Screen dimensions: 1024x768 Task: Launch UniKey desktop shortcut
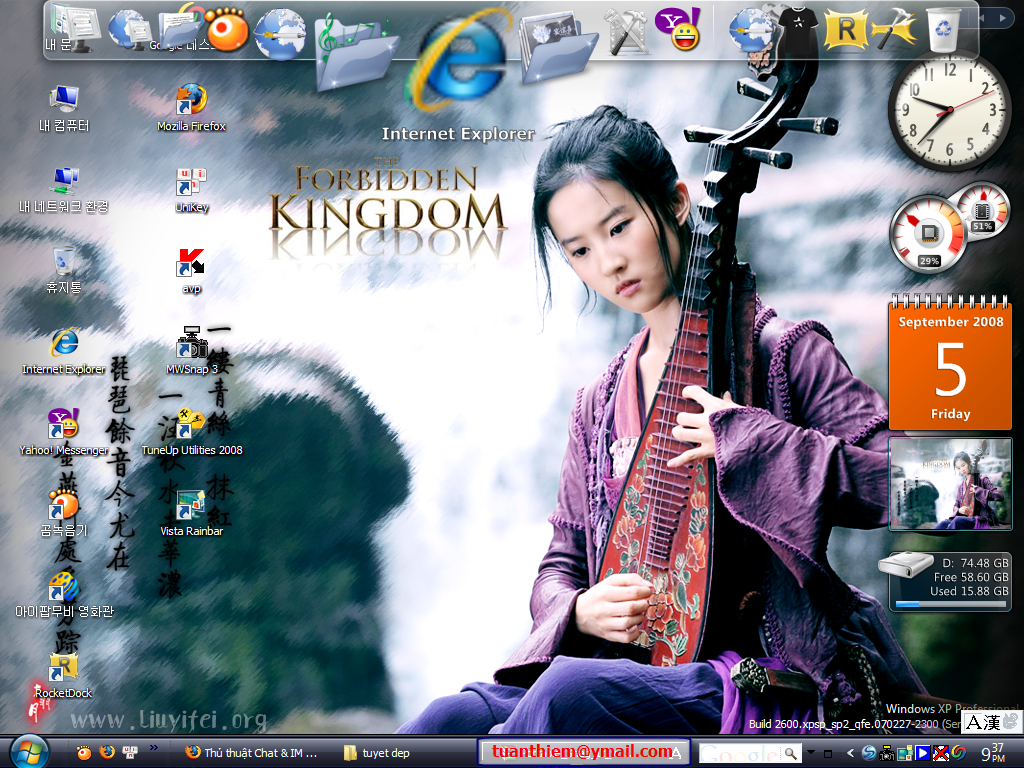pyautogui.click(x=191, y=190)
